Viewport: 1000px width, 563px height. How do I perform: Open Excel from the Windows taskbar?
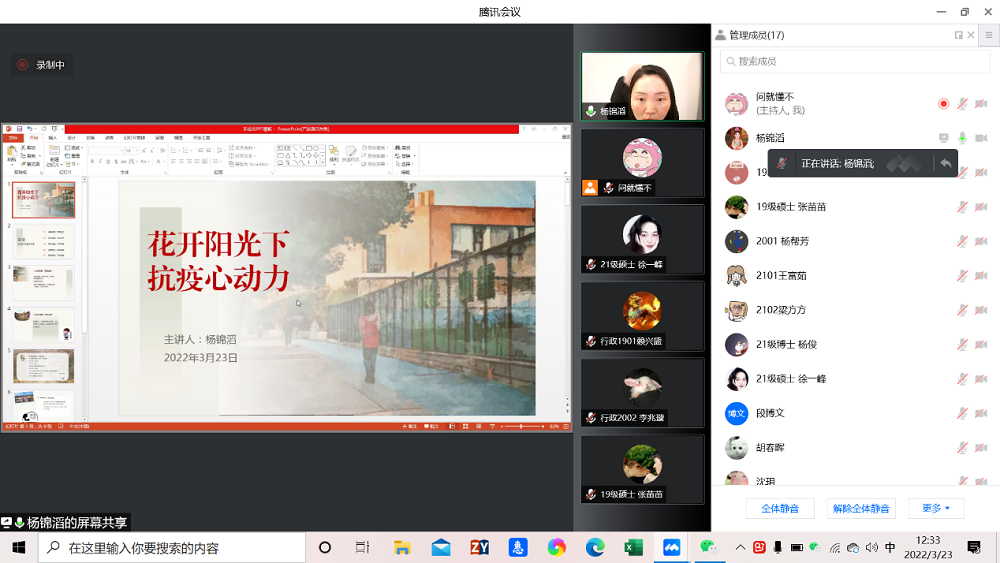pos(633,547)
